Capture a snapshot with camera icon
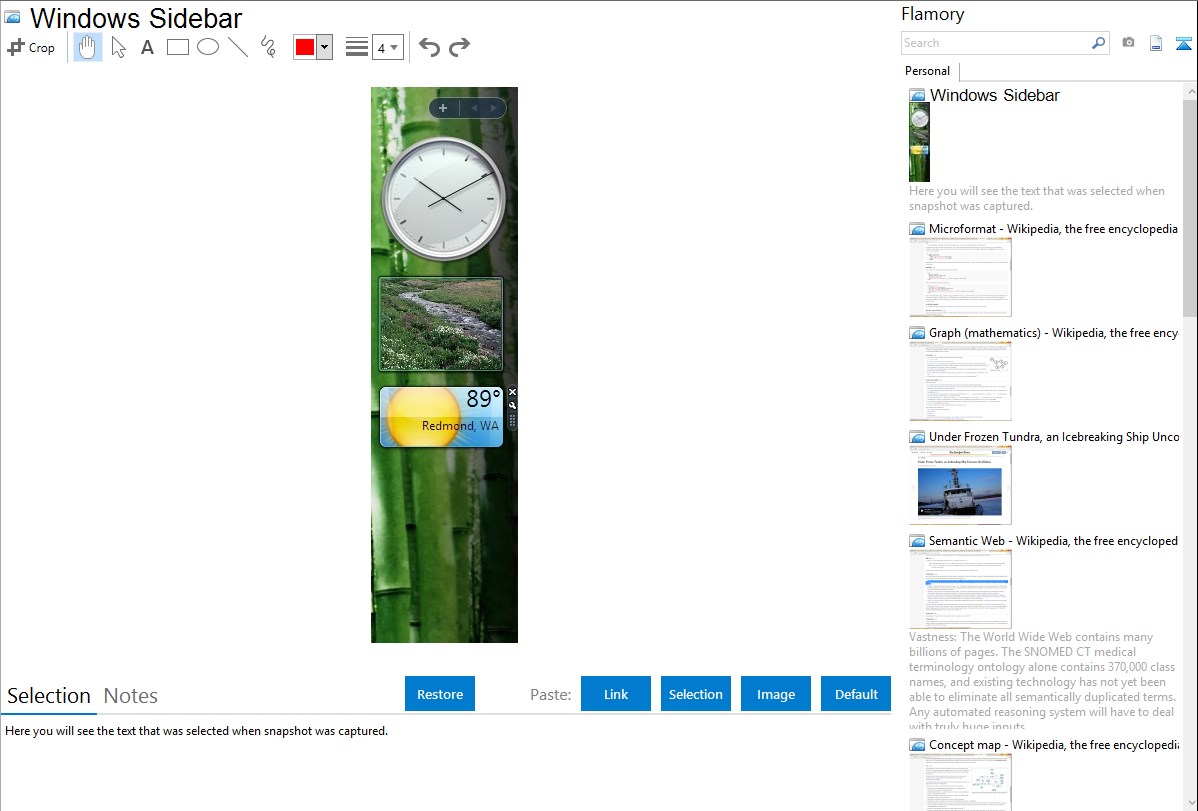The height and width of the screenshot is (811, 1198). pos(1128,43)
